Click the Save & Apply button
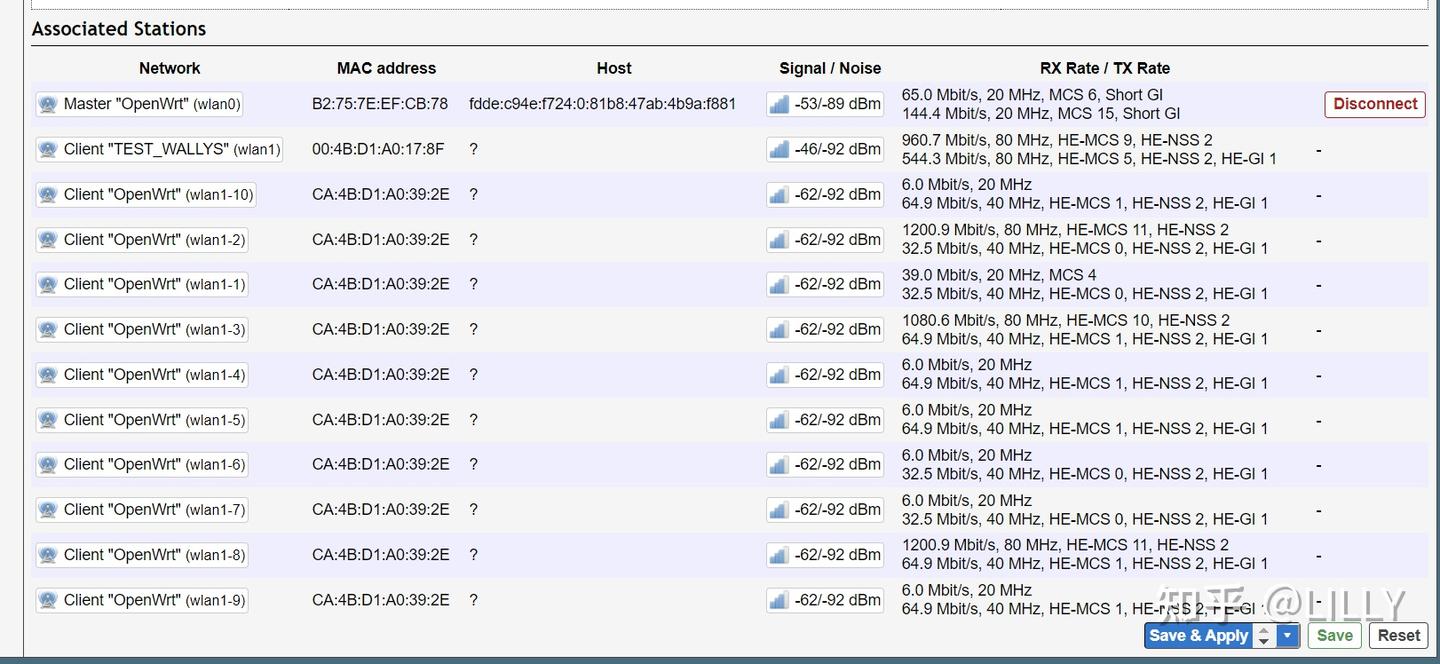The width and height of the screenshot is (1440, 664). point(1198,635)
